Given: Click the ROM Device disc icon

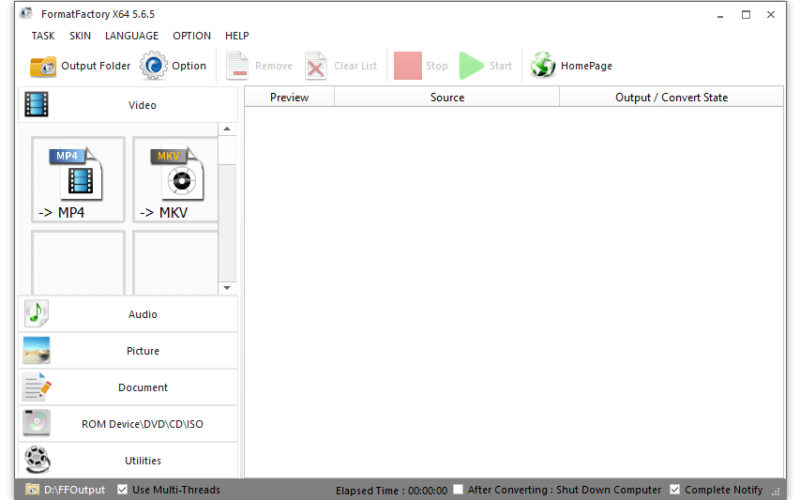Looking at the screenshot, I should [36, 423].
